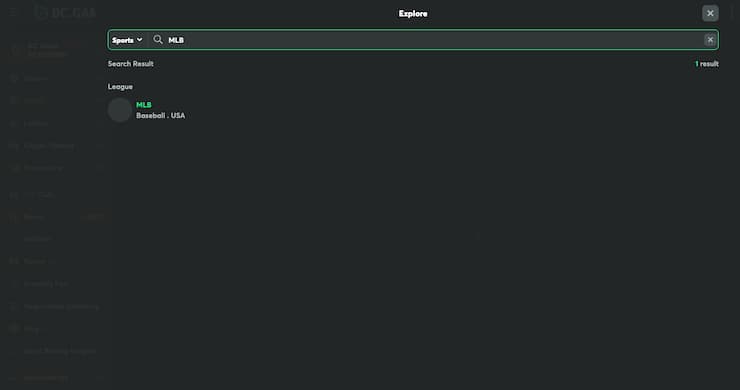Image resolution: width=740 pixels, height=390 pixels.
Task: Click the 'Search Result' heading
Action: point(131,64)
